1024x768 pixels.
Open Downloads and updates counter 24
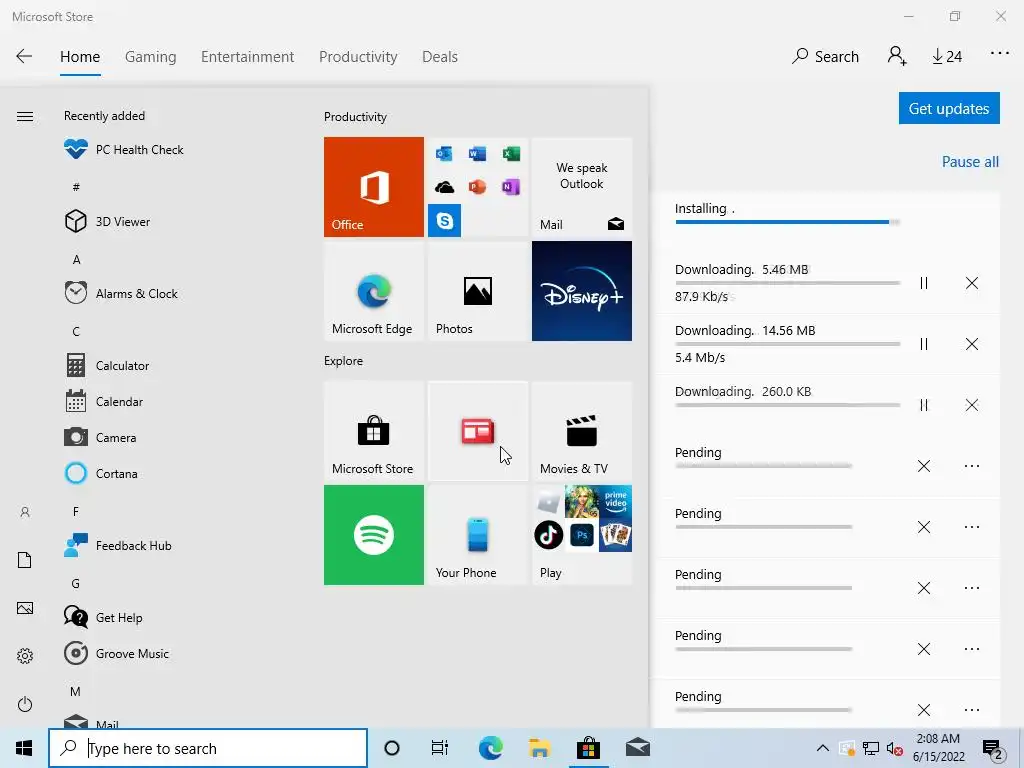(x=947, y=57)
